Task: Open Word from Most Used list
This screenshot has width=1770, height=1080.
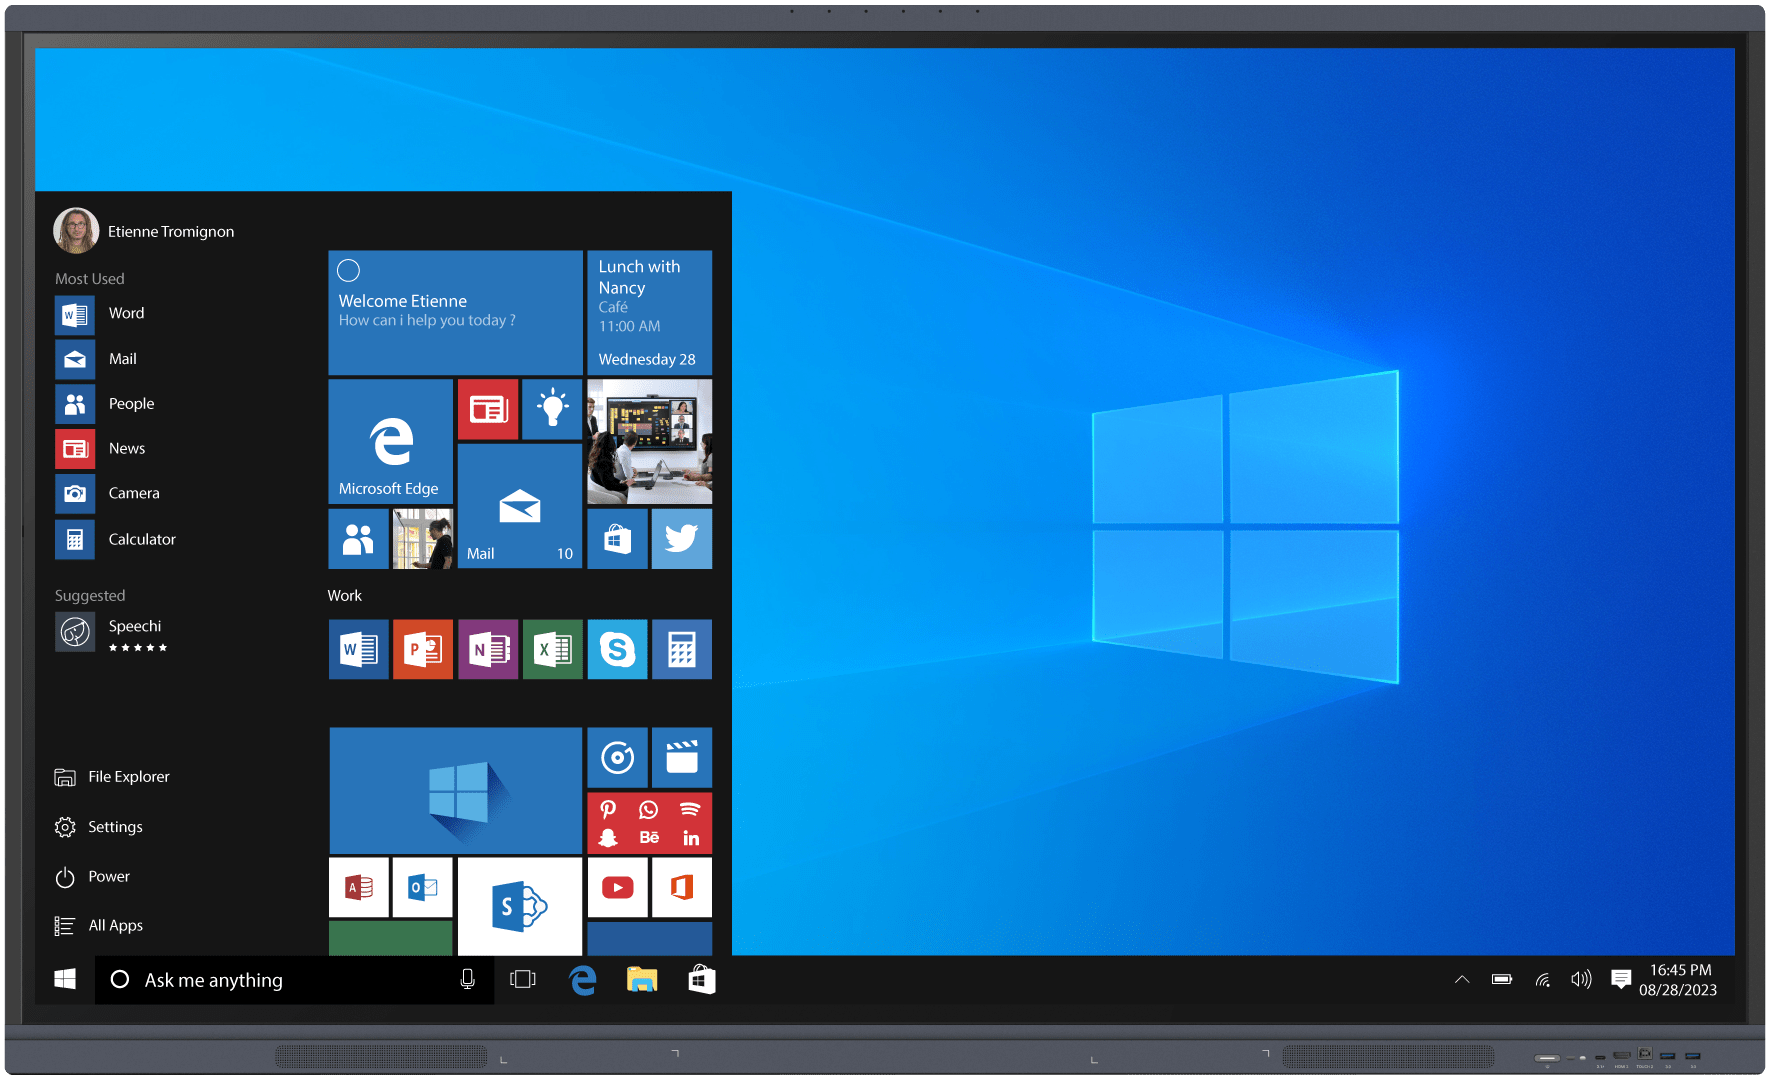Action: 100,314
